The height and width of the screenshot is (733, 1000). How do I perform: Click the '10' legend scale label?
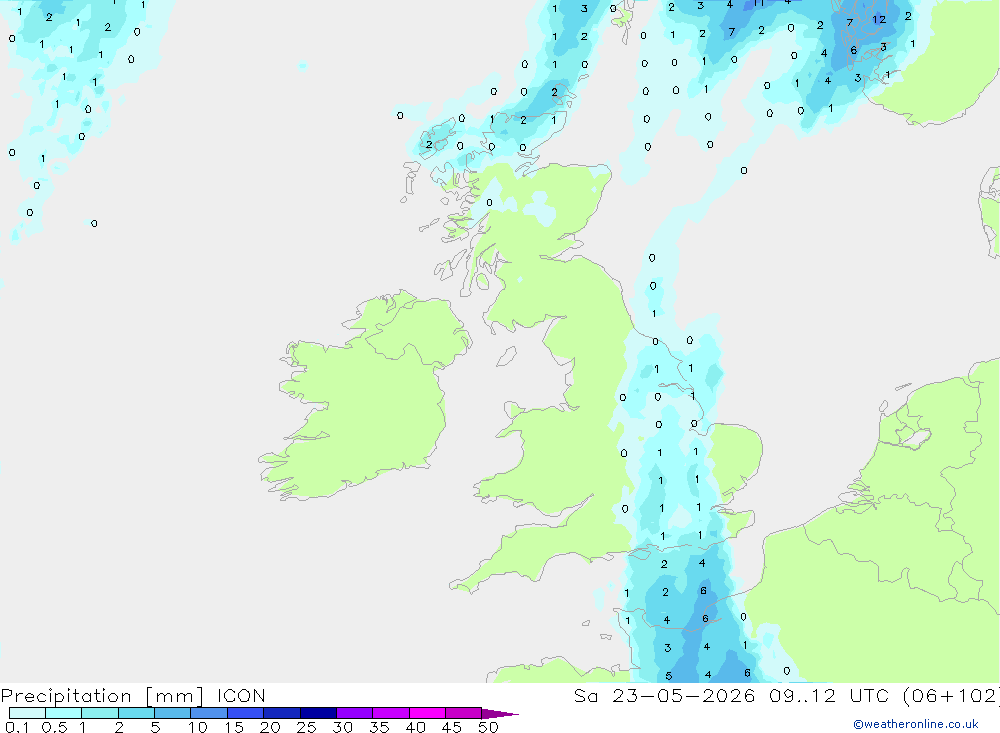tap(198, 727)
